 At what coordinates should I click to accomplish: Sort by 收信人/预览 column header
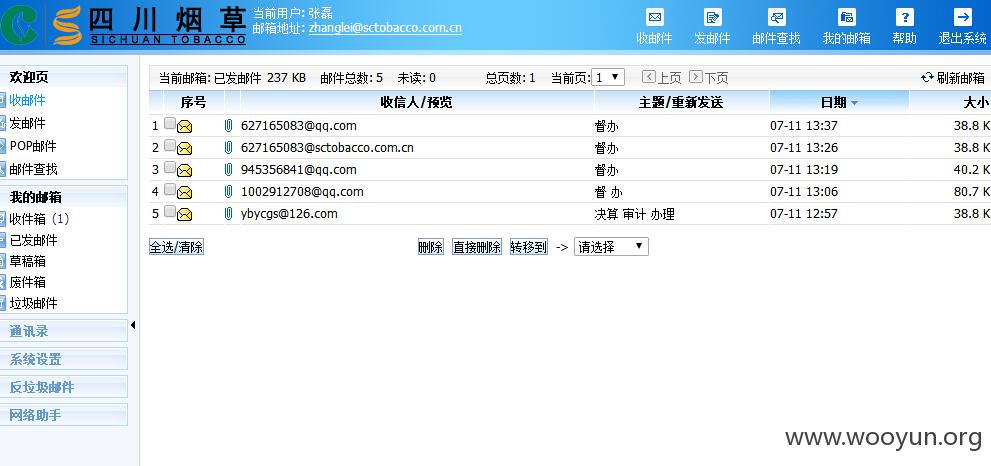pos(416,102)
